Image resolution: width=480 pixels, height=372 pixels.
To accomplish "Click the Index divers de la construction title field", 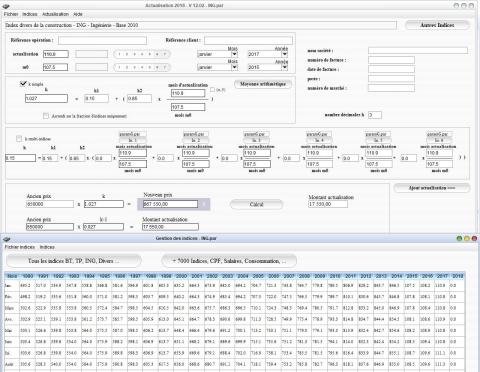I will click(201, 25).
